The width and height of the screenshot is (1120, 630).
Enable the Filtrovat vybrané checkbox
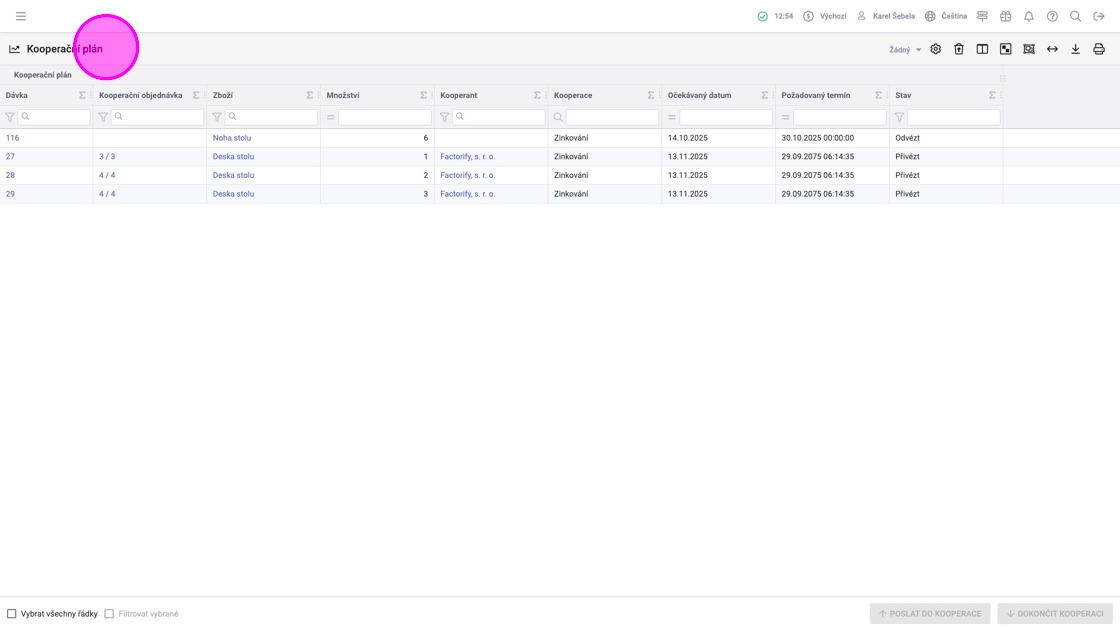coord(109,614)
